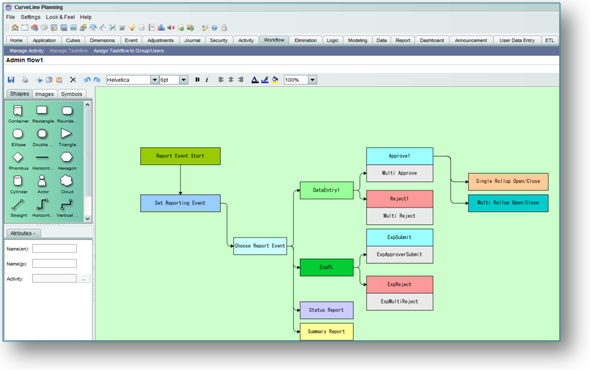Toggle bold text formatting
Viewport: 590px width, 370px height.
coord(197,80)
